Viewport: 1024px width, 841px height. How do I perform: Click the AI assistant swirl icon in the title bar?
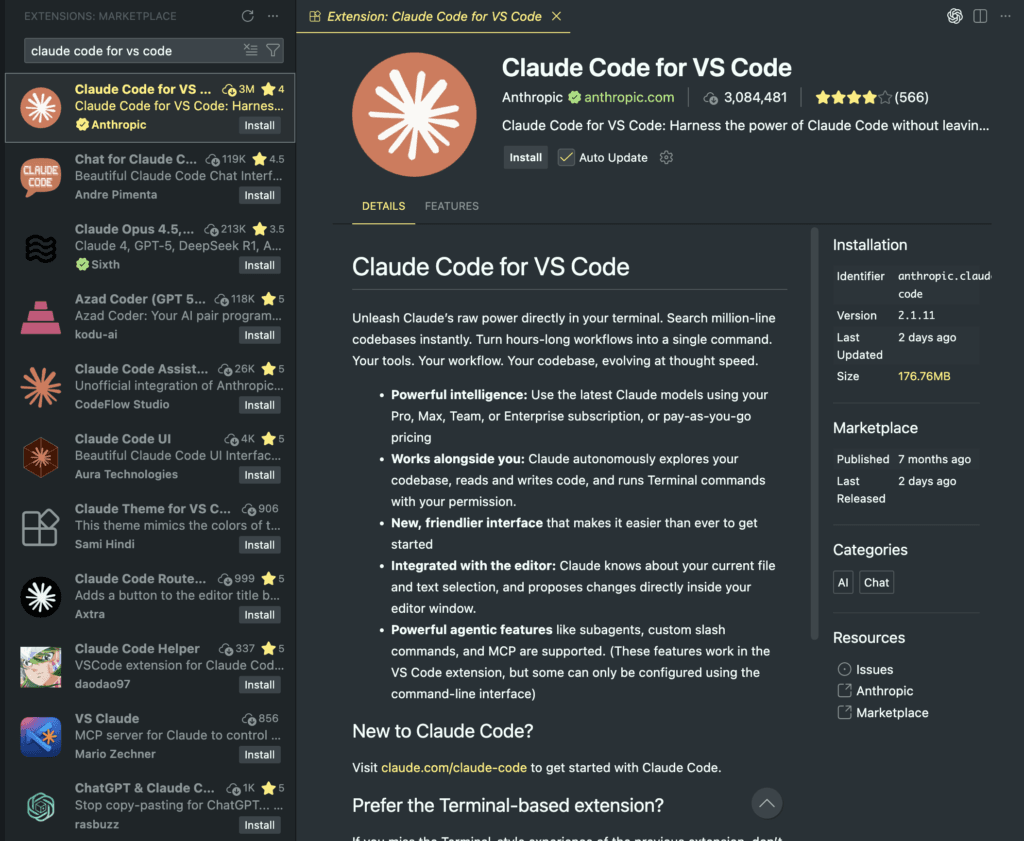coord(954,16)
